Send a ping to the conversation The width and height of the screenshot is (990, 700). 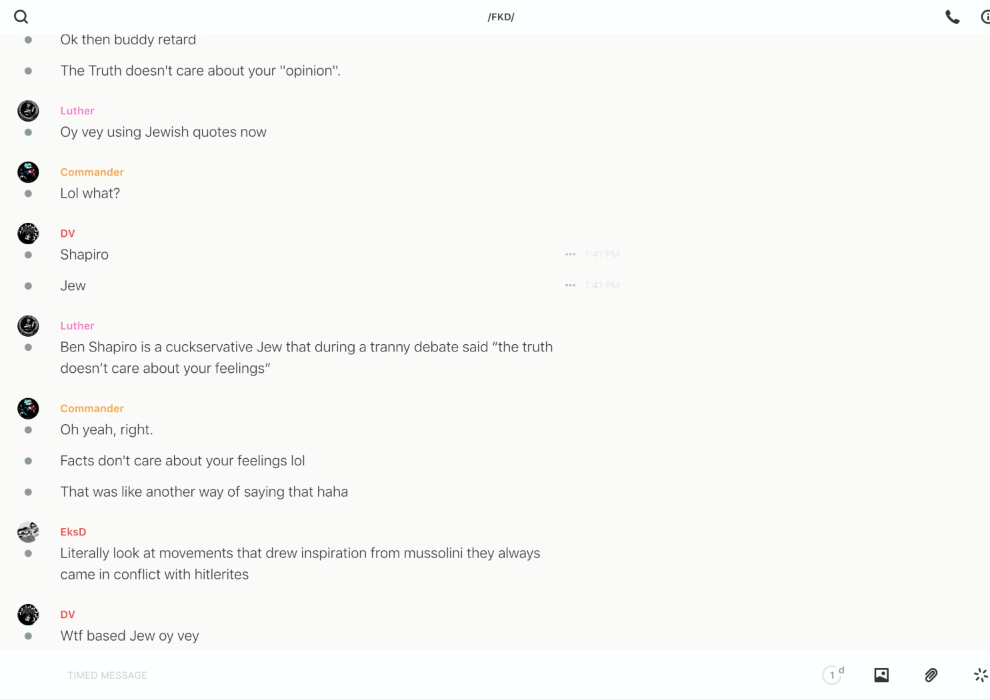tap(980, 675)
